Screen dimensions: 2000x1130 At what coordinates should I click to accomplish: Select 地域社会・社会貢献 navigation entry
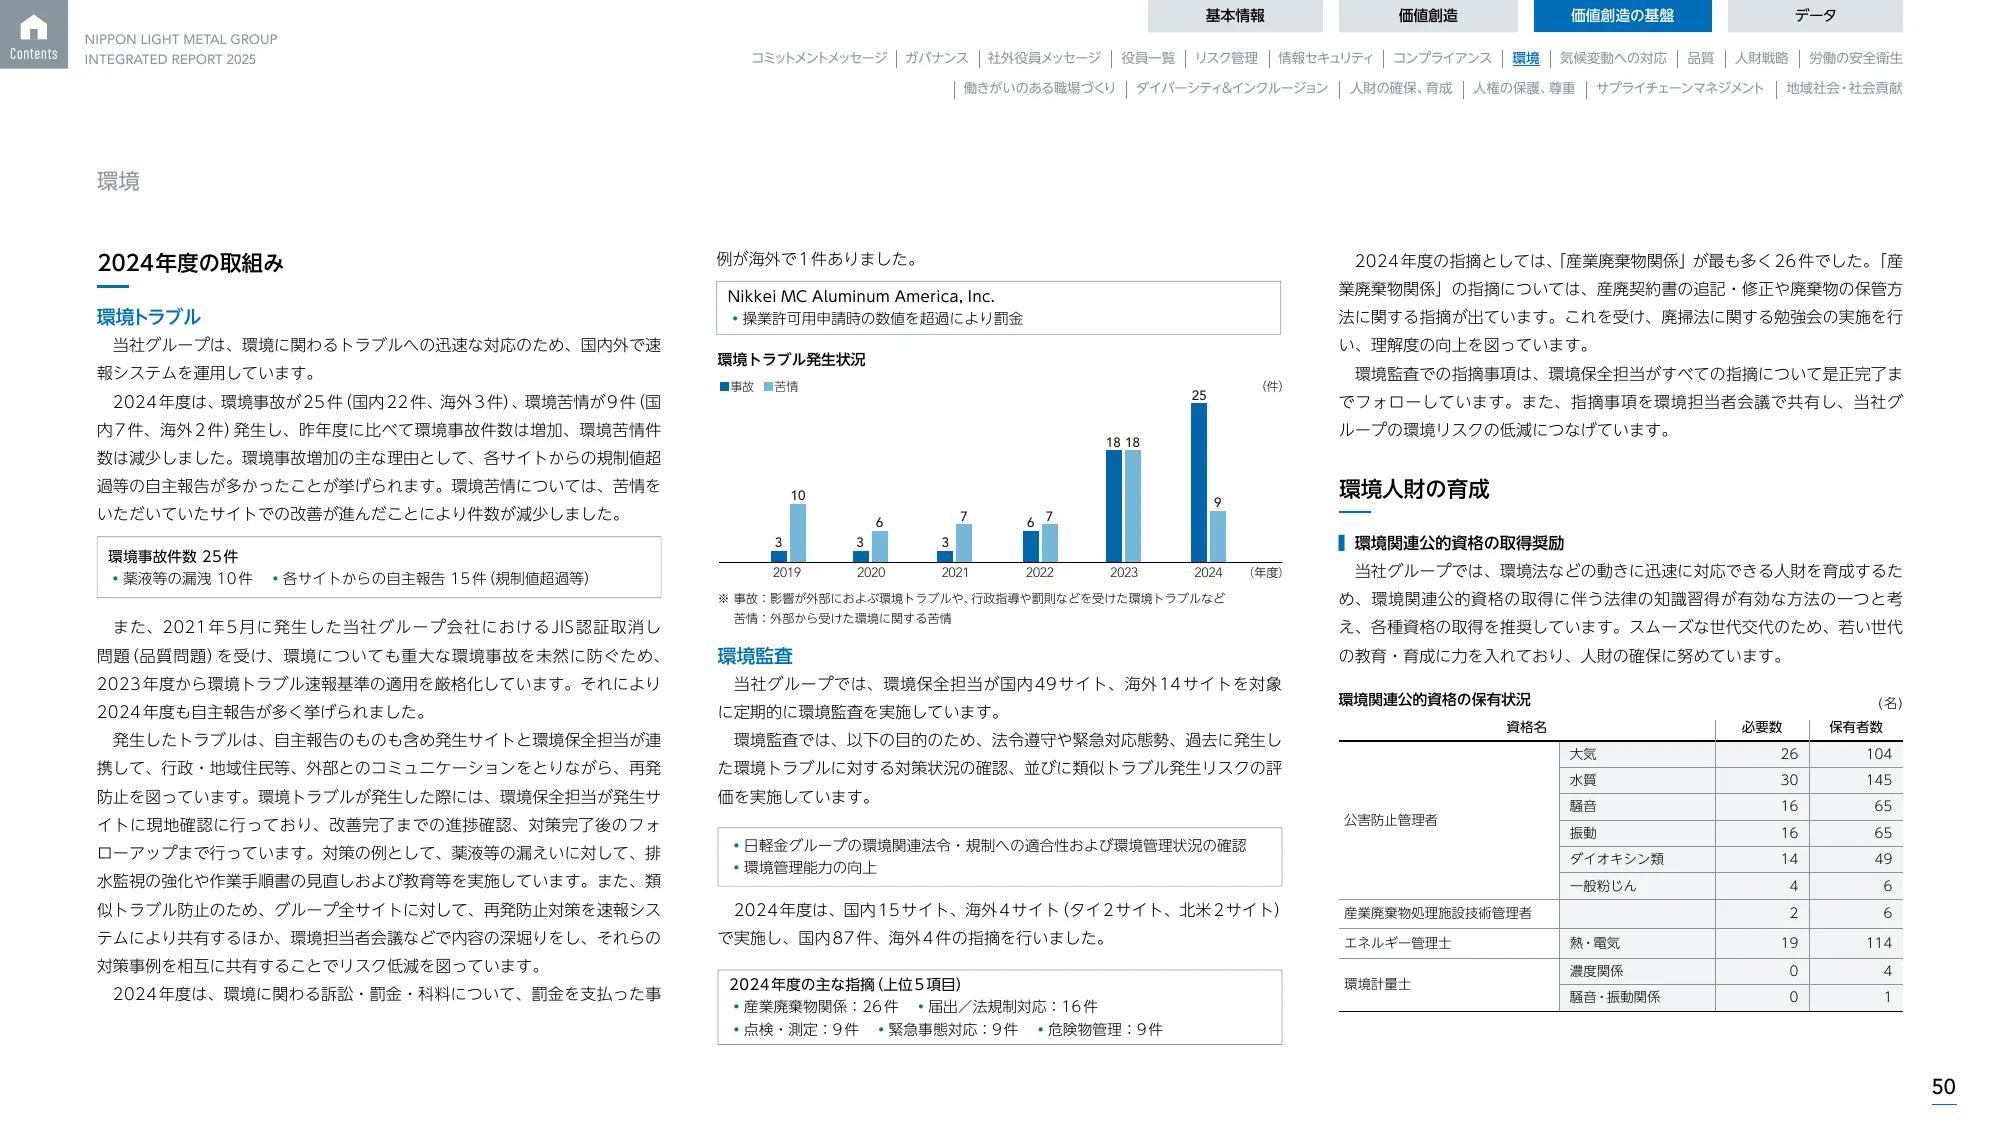pyautogui.click(x=1844, y=89)
